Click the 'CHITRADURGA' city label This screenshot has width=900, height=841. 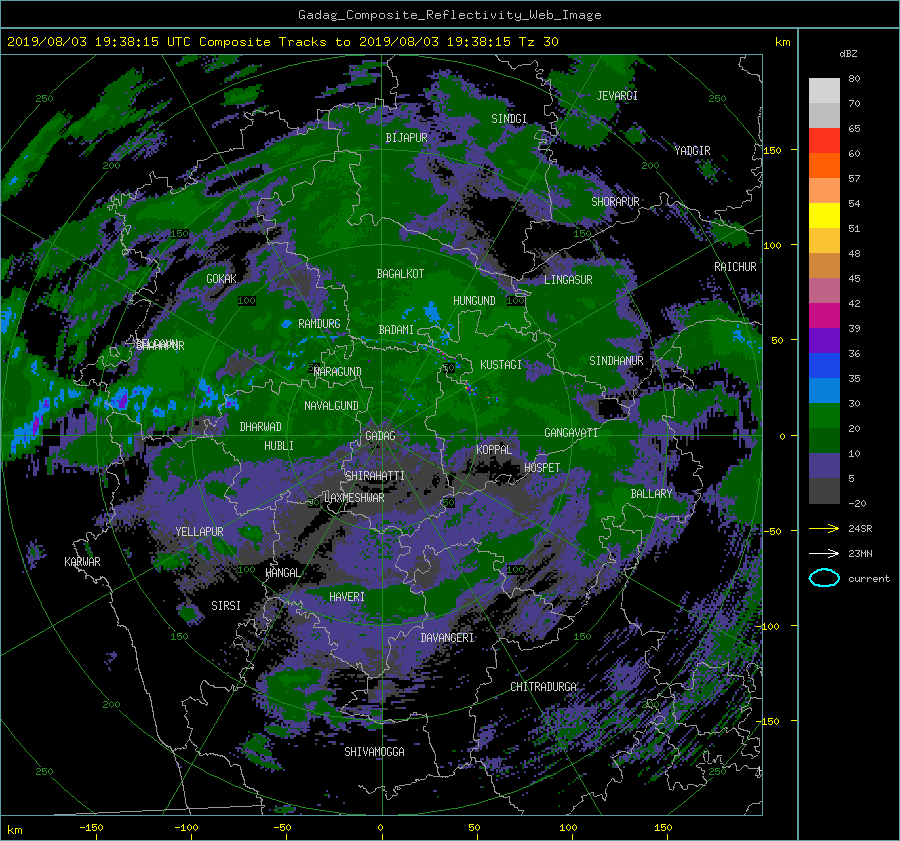coord(544,686)
